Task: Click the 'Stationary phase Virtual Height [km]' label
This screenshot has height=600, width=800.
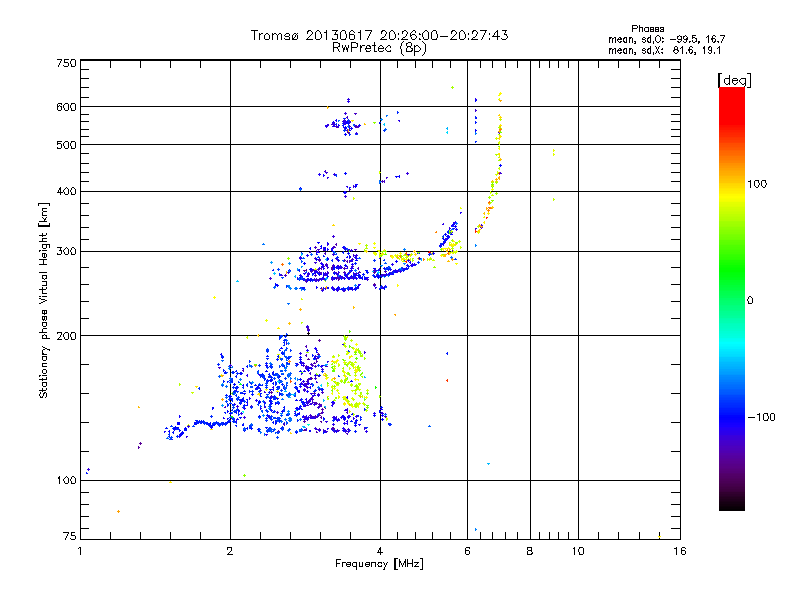Action: click(43, 300)
